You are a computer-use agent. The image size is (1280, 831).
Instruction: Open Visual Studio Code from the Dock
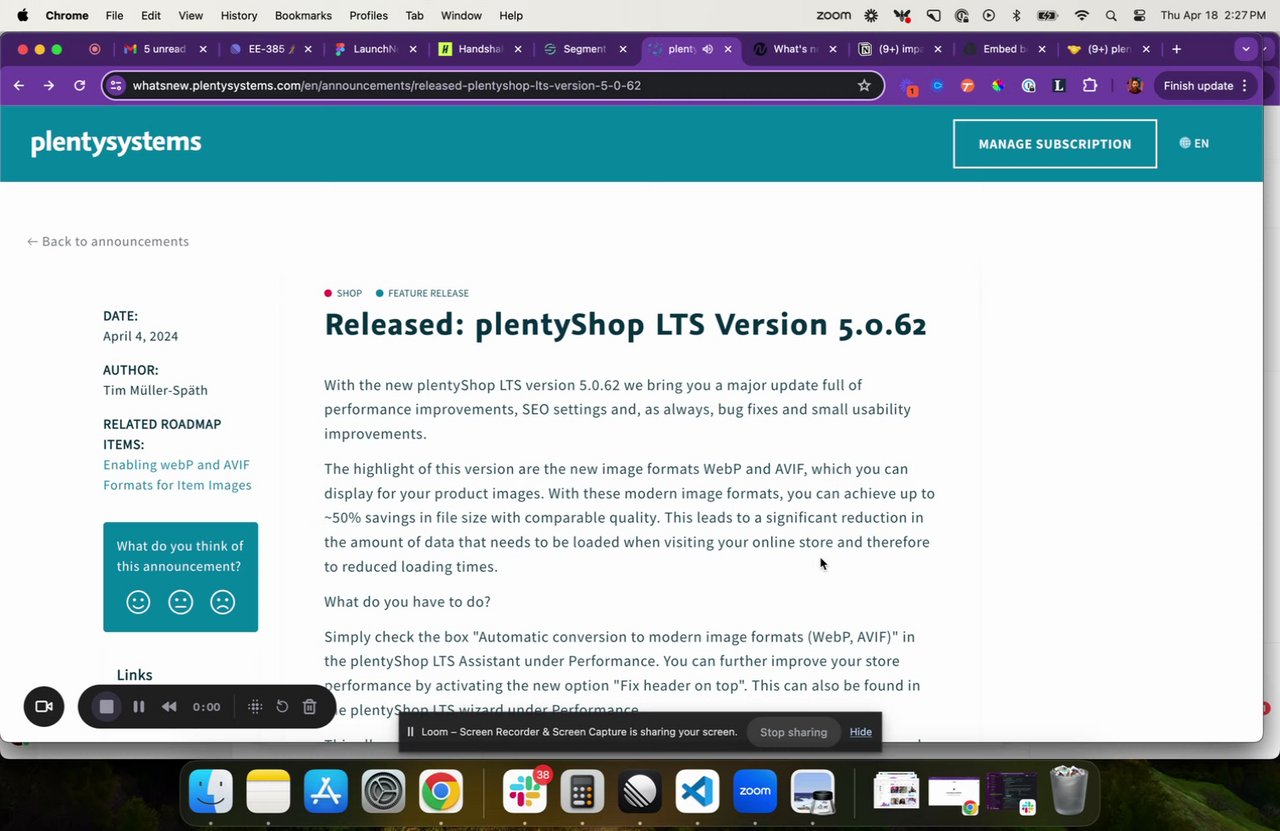[x=698, y=793]
